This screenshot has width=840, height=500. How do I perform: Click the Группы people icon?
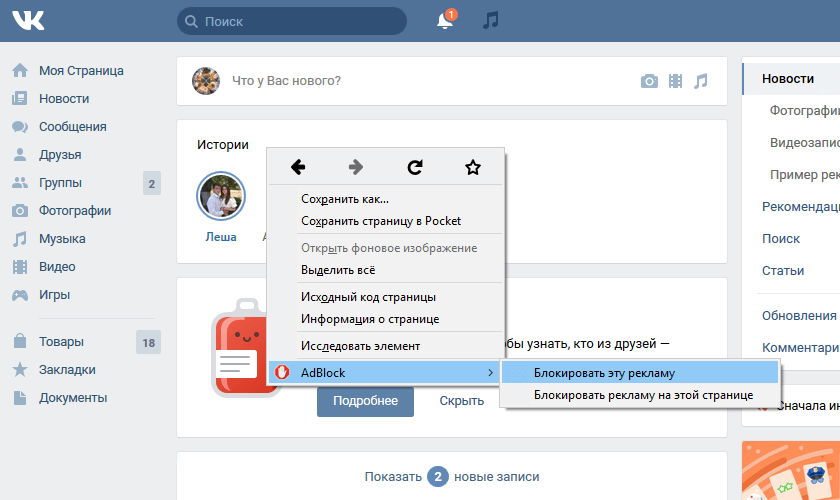(x=20, y=182)
